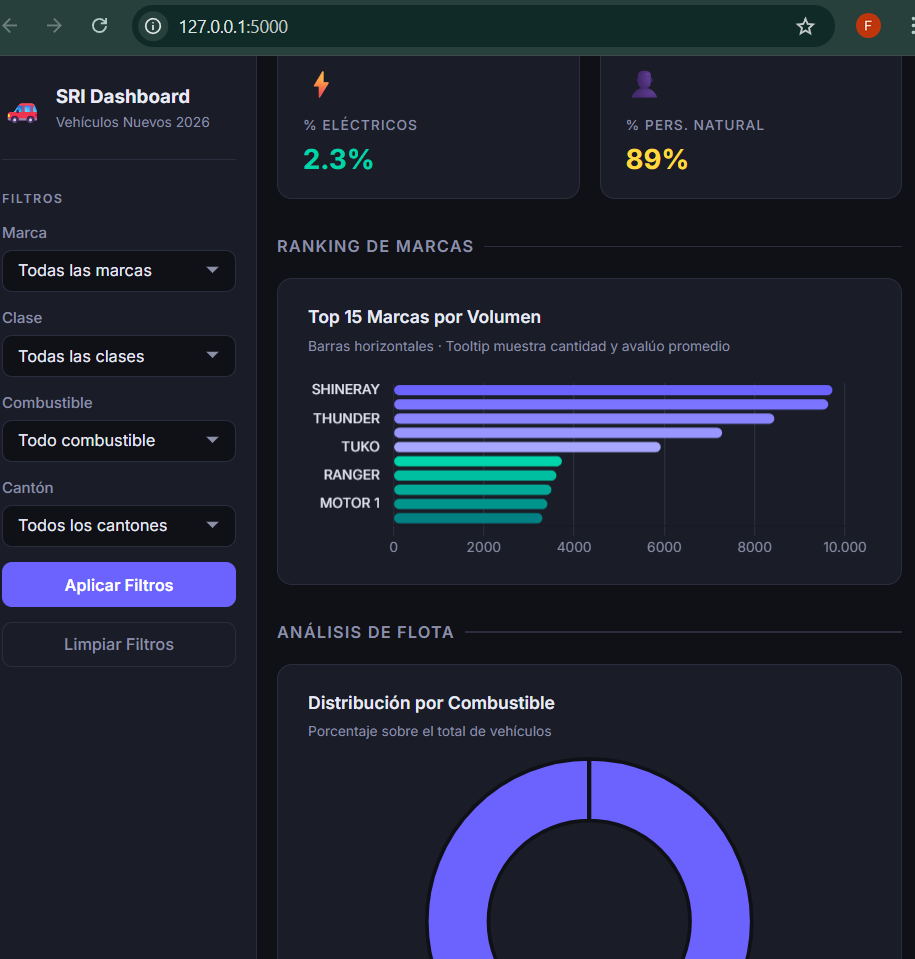Image resolution: width=915 pixels, height=959 pixels.
Task: Click the lightning bolt Eléctricos icon
Action: coord(321,84)
